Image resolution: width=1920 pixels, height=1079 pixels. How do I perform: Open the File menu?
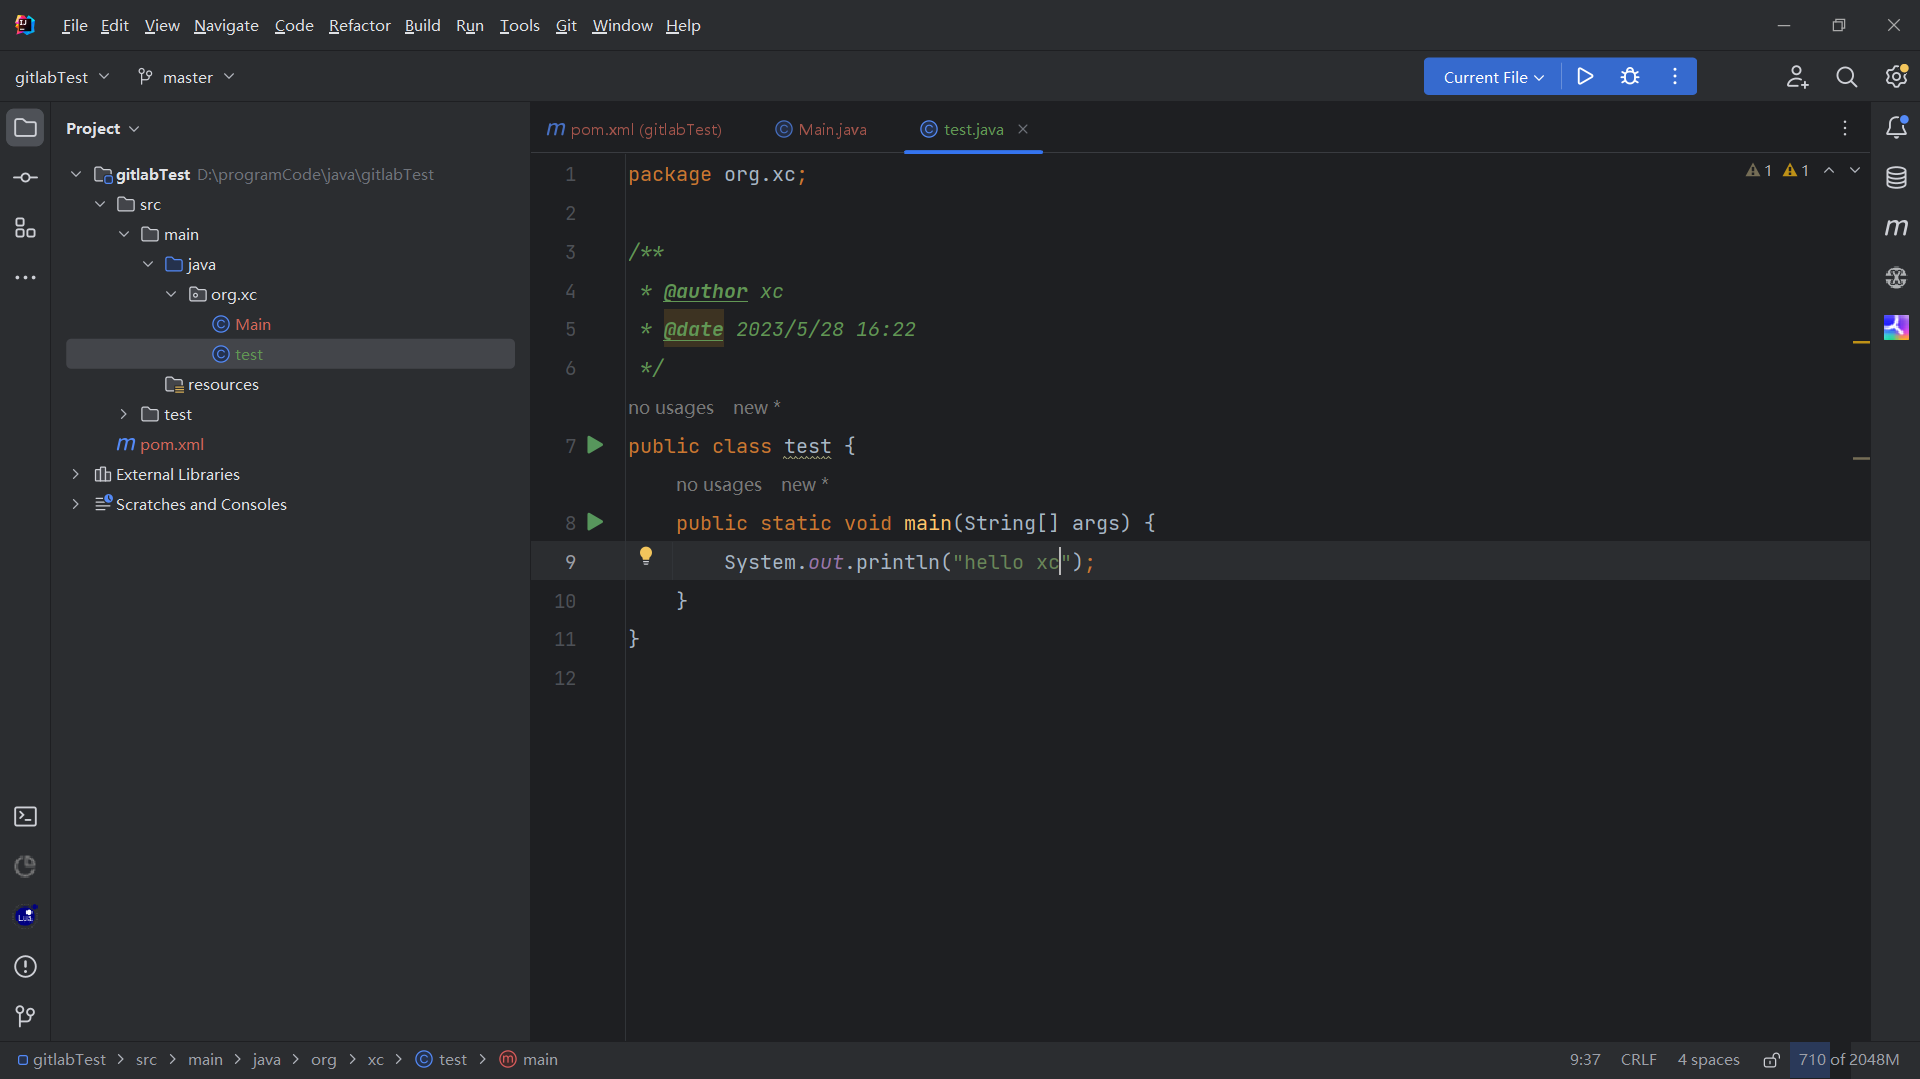(74, 25)
